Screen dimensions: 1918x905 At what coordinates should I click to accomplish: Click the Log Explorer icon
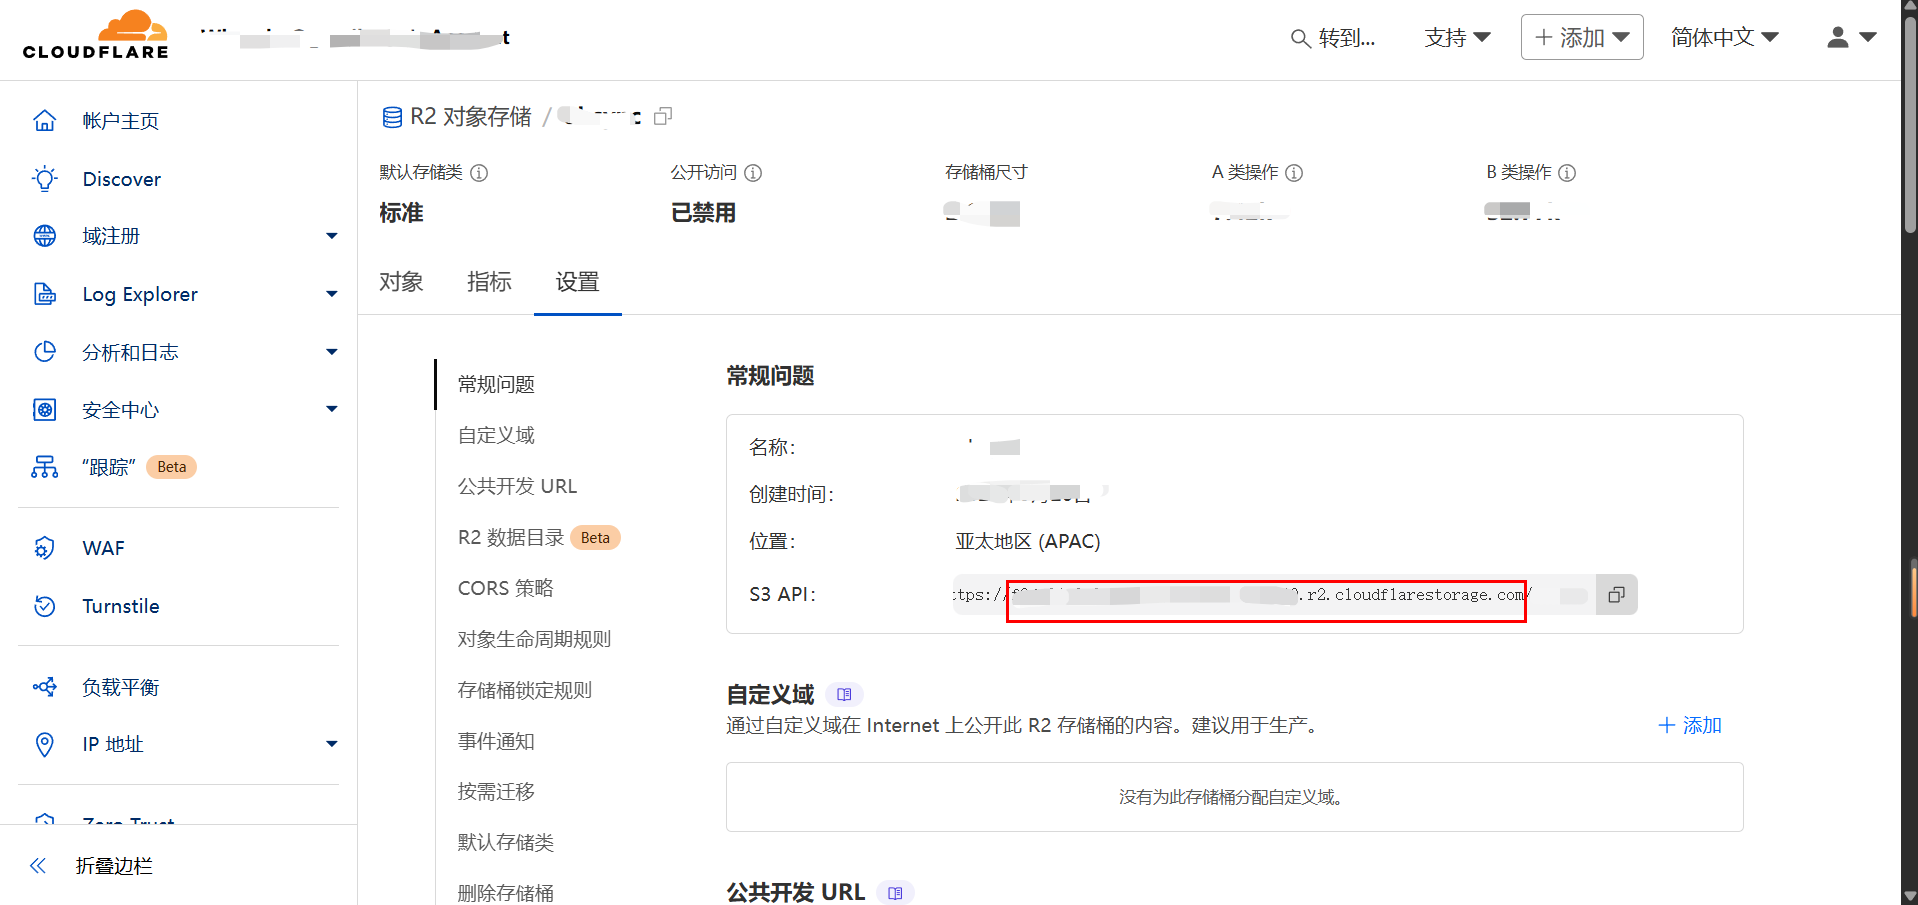coord(45,294)
